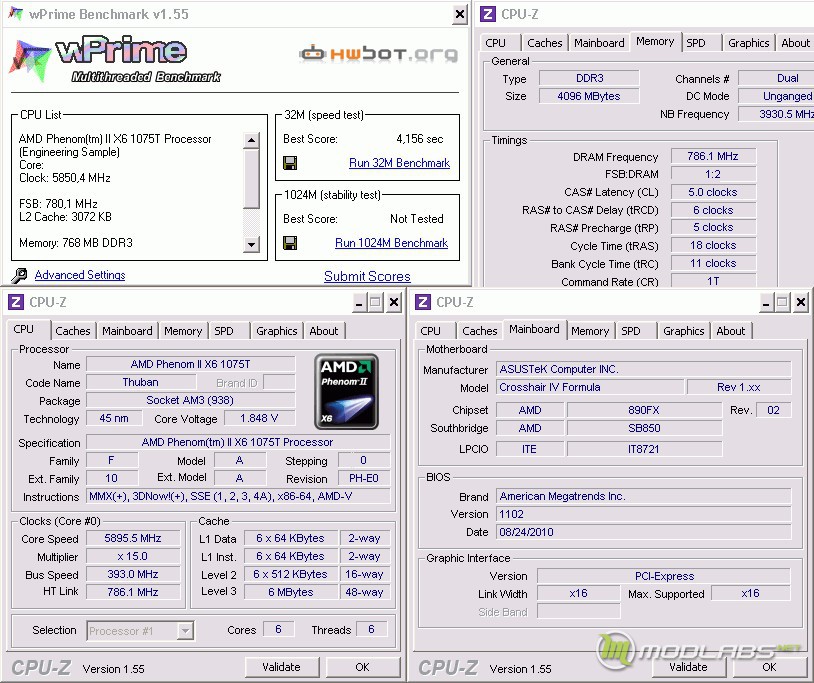Click the AMD Phenom II processor logo
This screenshot has width=814, height=683.
click(346, 392)
